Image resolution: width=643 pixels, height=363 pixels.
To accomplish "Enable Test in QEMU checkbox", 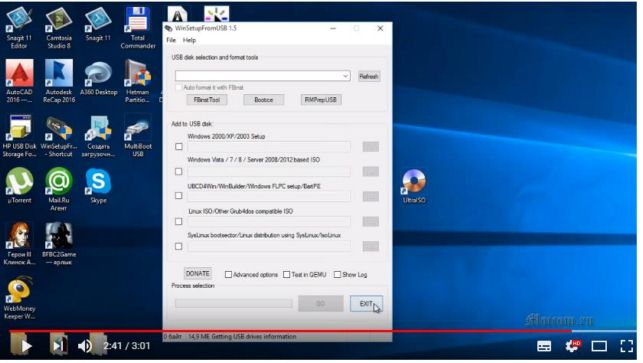I will [287, 274].
